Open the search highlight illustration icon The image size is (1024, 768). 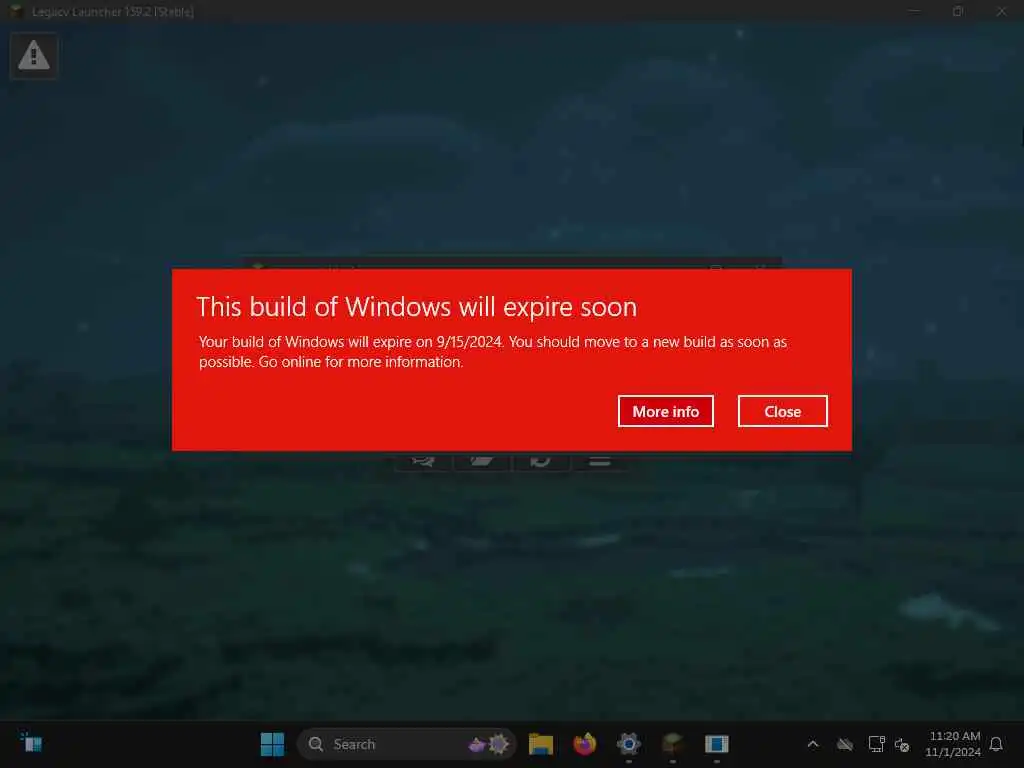[x=488, y=744]
